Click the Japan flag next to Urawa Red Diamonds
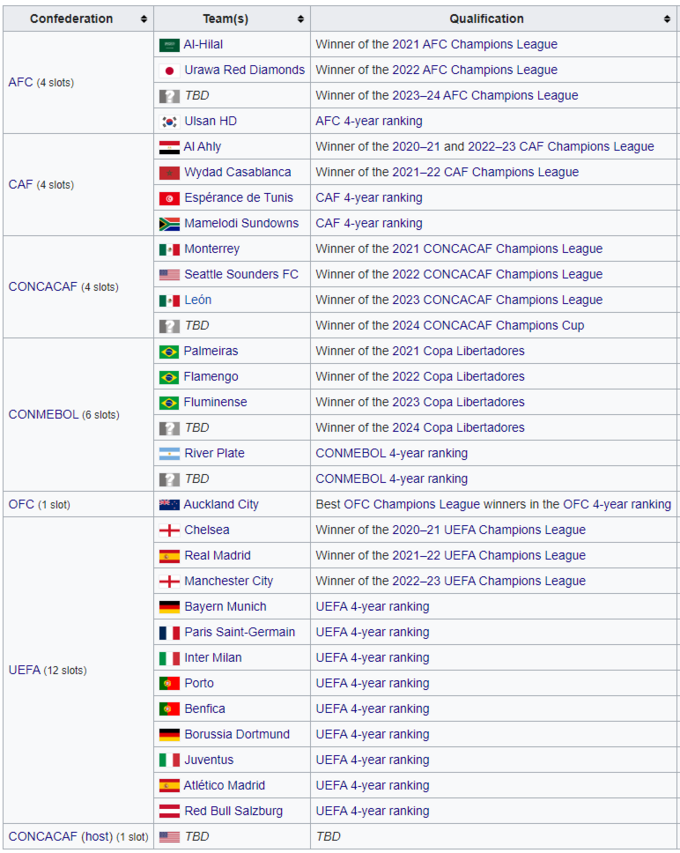 (x=169, y=70)
